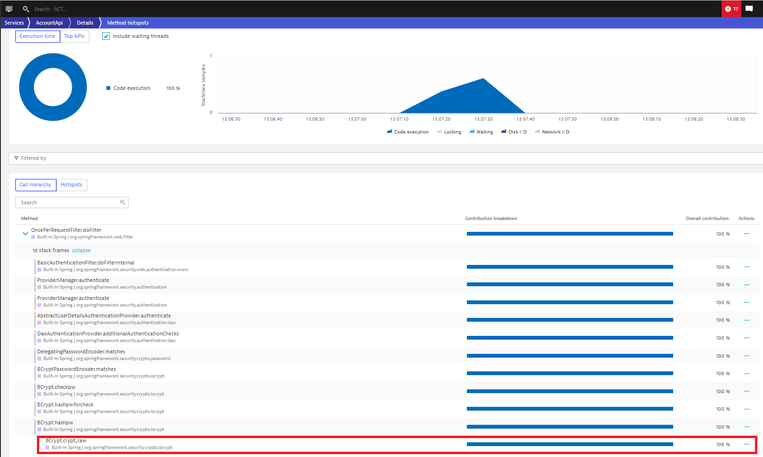Toggle Include waiting threads checkbox
The image size is (763, 457).
(107, 36)
